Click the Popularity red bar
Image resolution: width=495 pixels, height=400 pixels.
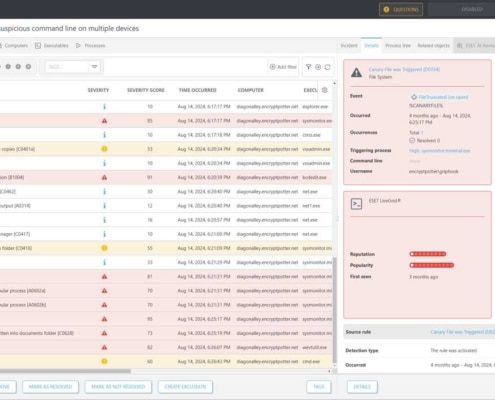[x=432, y=265]
